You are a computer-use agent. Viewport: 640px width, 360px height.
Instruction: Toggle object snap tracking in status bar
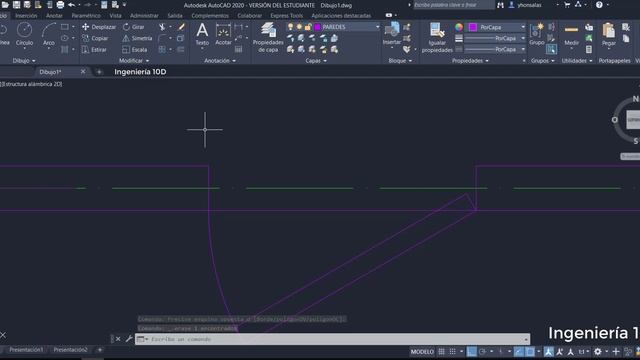[518, 351]
